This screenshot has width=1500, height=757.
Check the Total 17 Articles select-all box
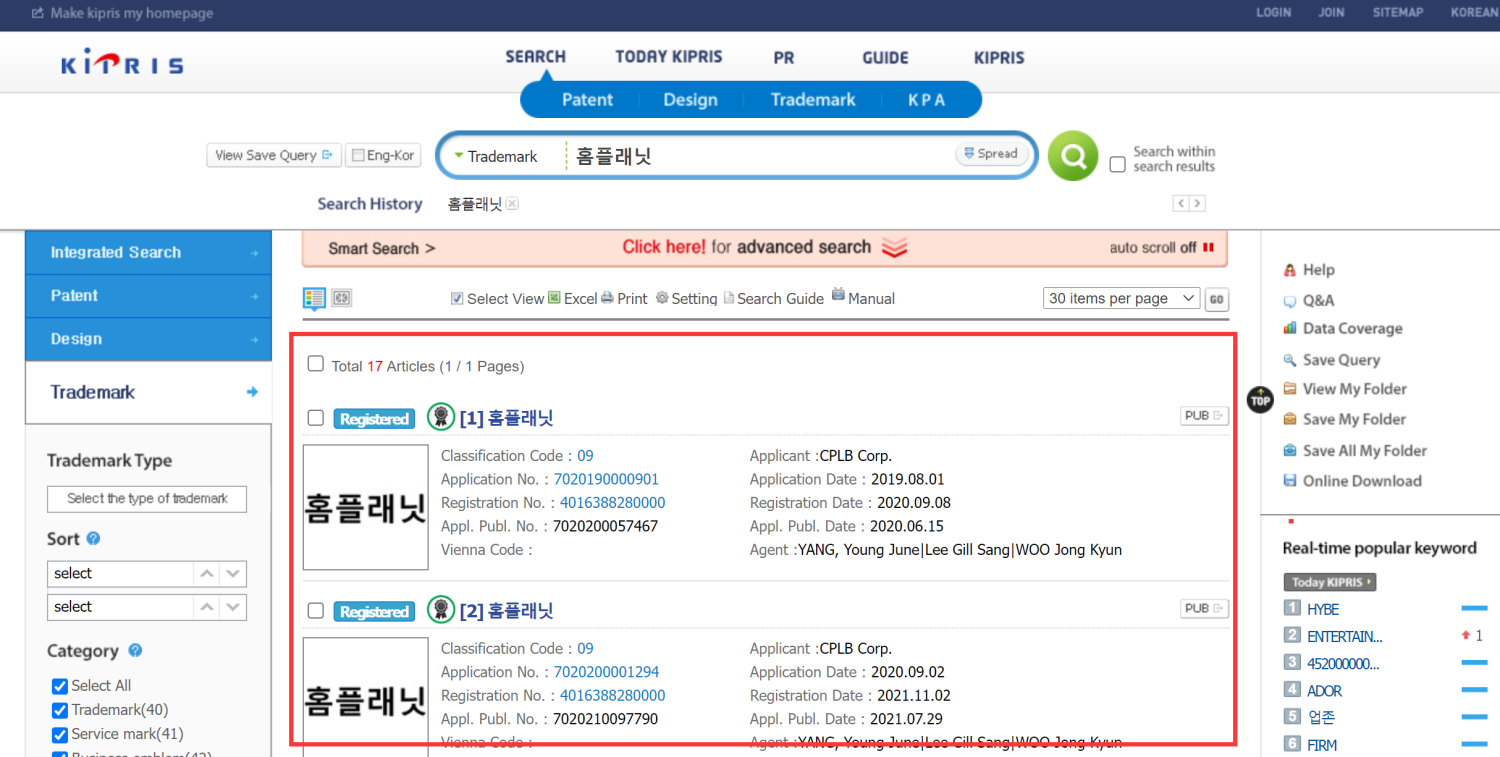point(316,364)
